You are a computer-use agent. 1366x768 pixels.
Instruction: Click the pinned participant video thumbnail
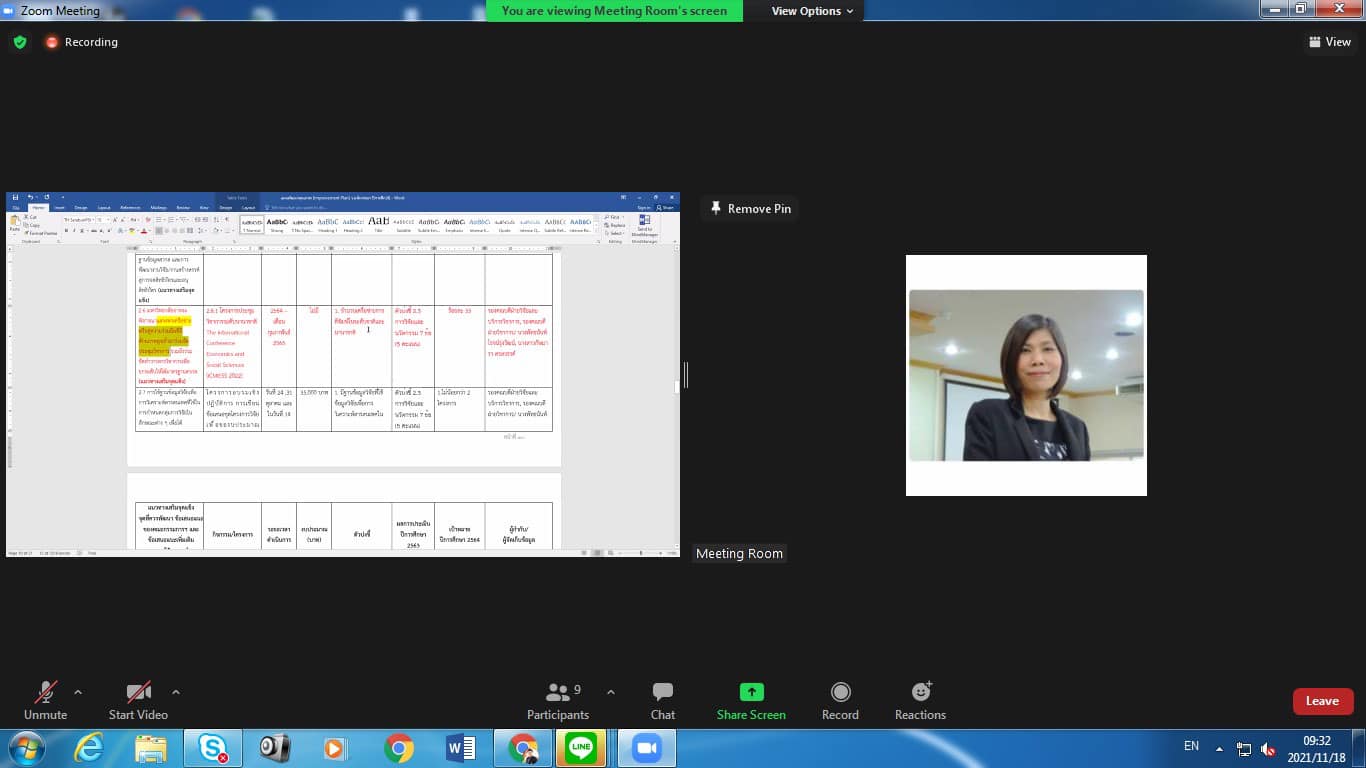pos(1026,375)
